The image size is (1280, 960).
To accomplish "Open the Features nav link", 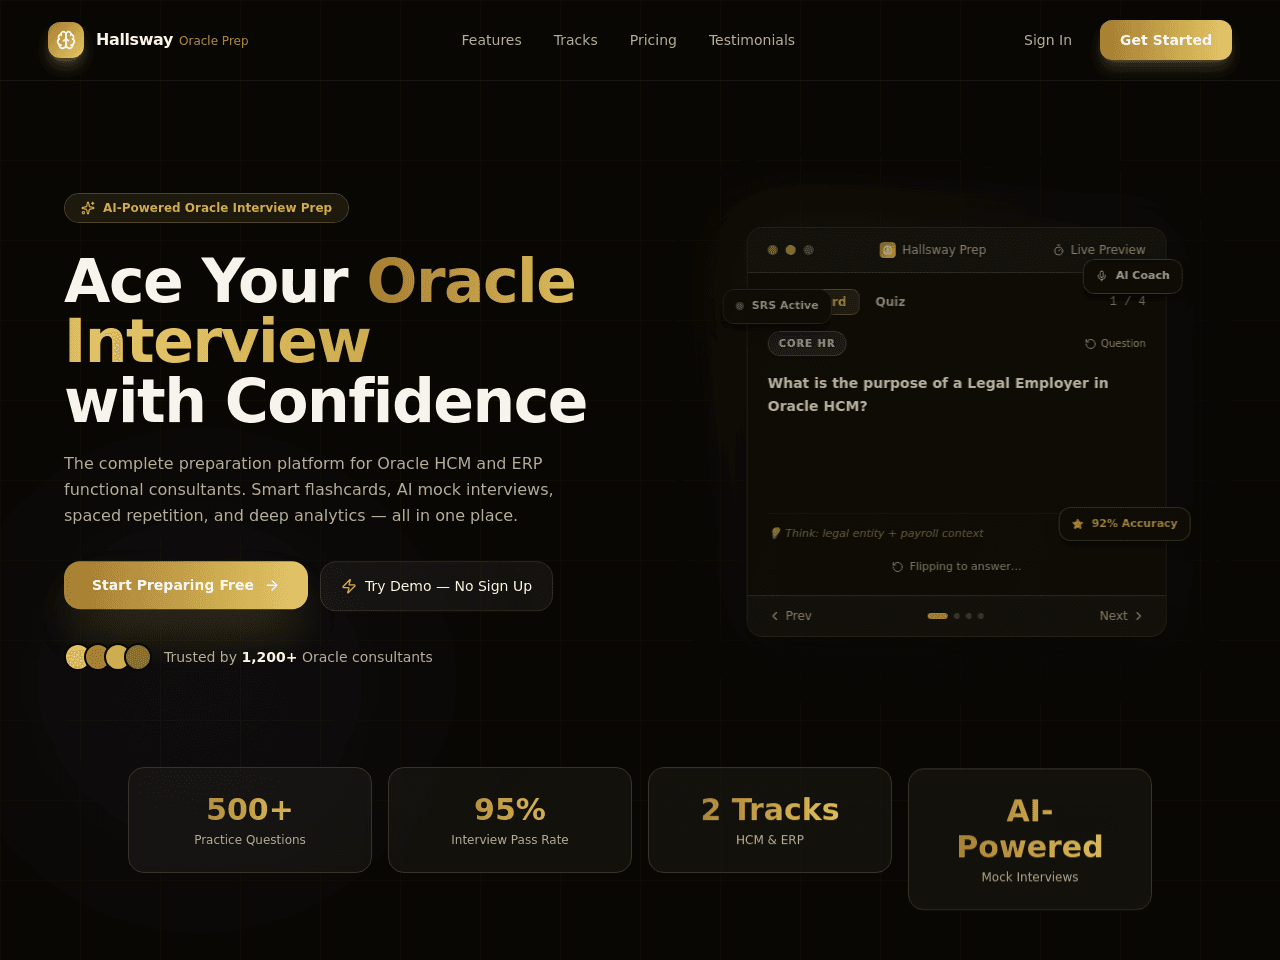I will pos(492,40).
